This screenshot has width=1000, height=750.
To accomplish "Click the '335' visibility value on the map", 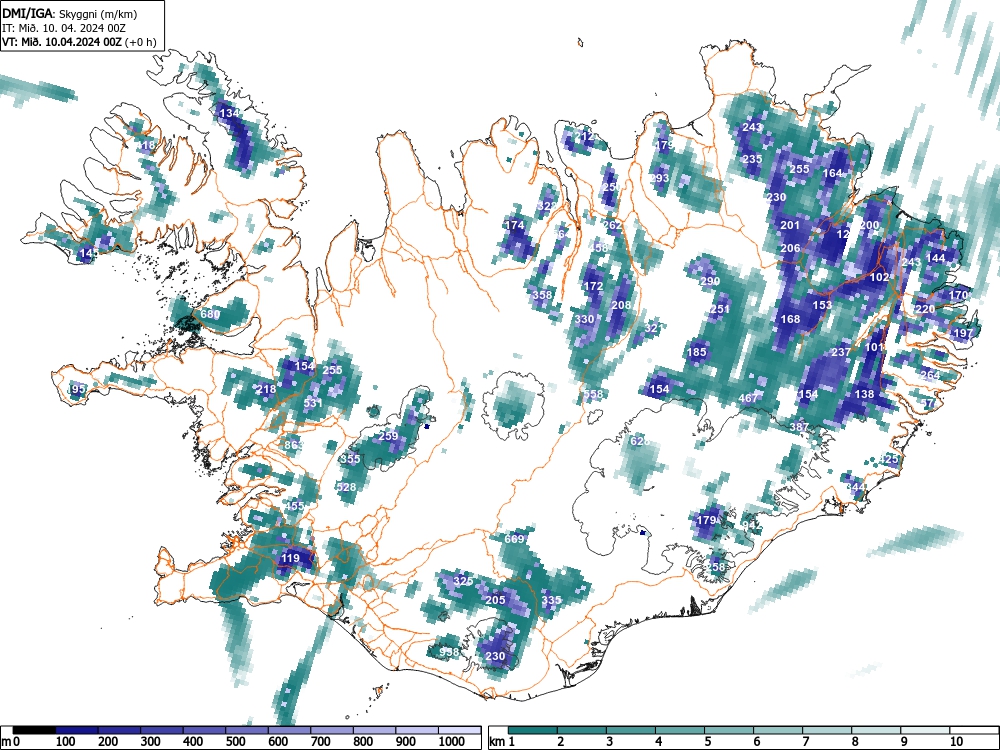I will point(552,600).
